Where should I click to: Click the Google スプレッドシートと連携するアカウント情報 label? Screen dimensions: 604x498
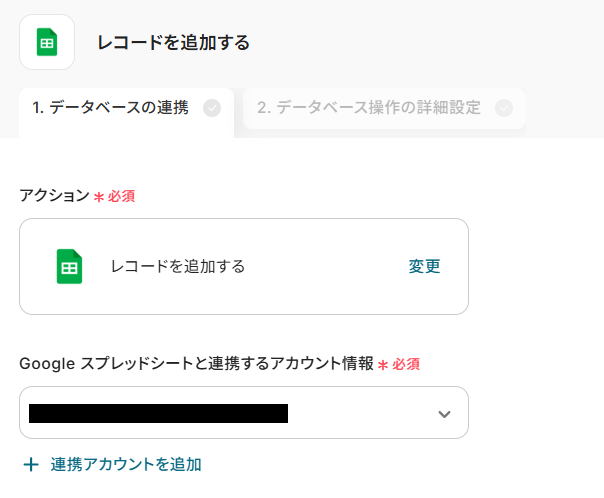pyautogui.click(x=196, y=364)
